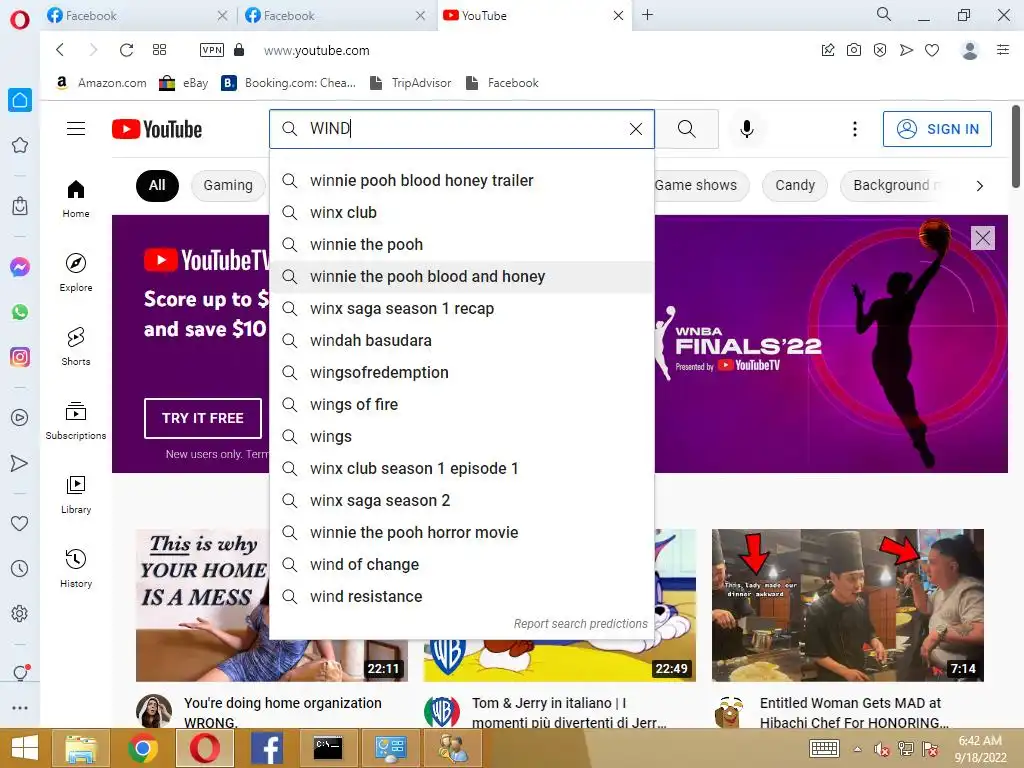The width and height of the screenshot is (1024, 768).
Task: Open on-screen keyboard tray icon
Action: [x=824, y=748]
